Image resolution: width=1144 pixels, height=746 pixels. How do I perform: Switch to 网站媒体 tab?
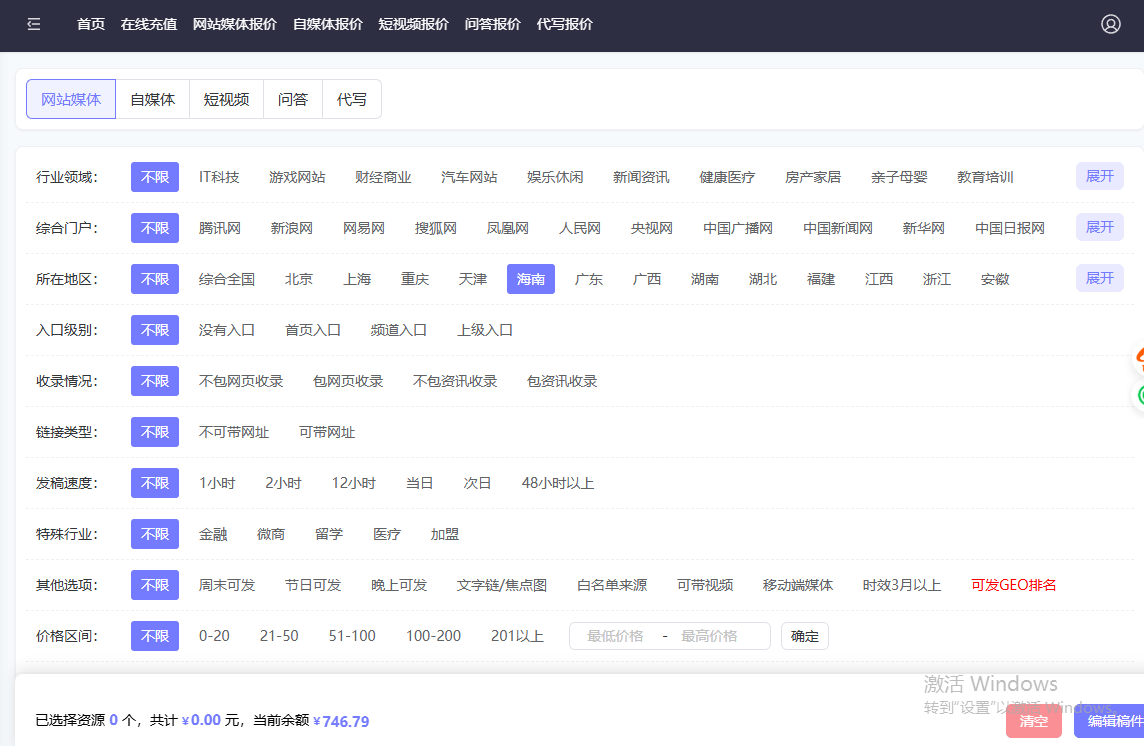(71, 99)
